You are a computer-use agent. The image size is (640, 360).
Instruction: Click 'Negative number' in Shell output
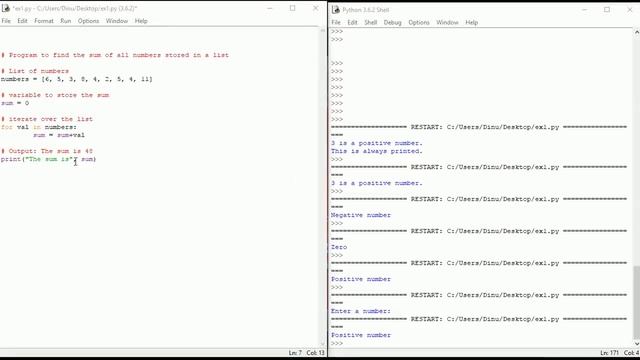(361, 215)
